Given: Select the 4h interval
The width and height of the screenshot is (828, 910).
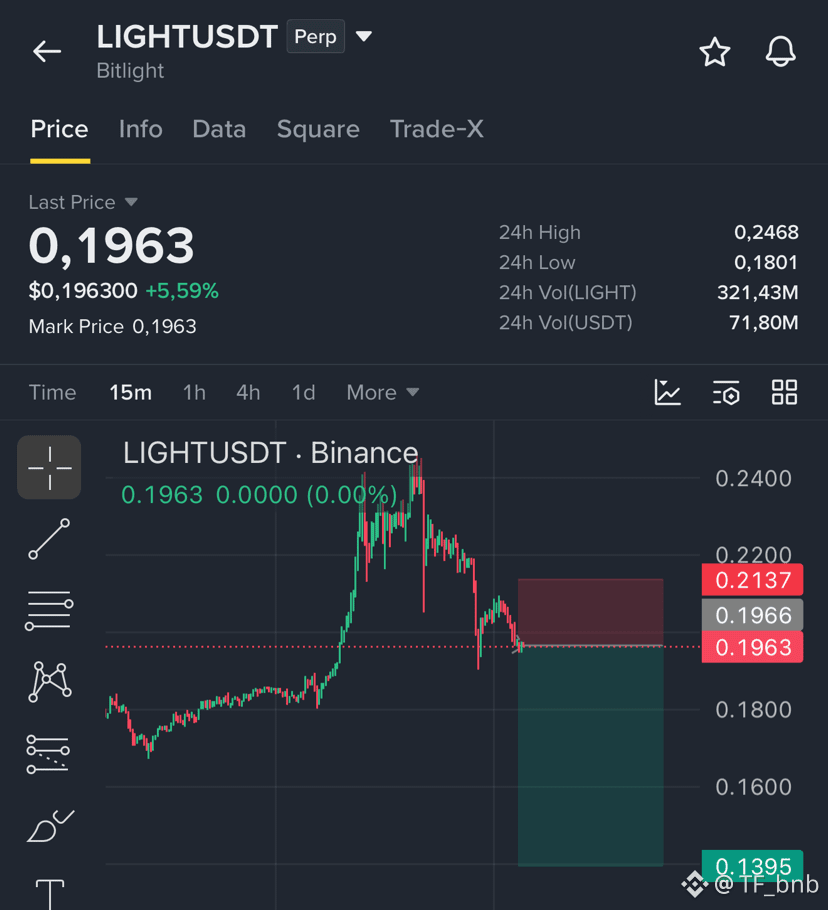Looking at the screenshot, I should pos(248,392).
